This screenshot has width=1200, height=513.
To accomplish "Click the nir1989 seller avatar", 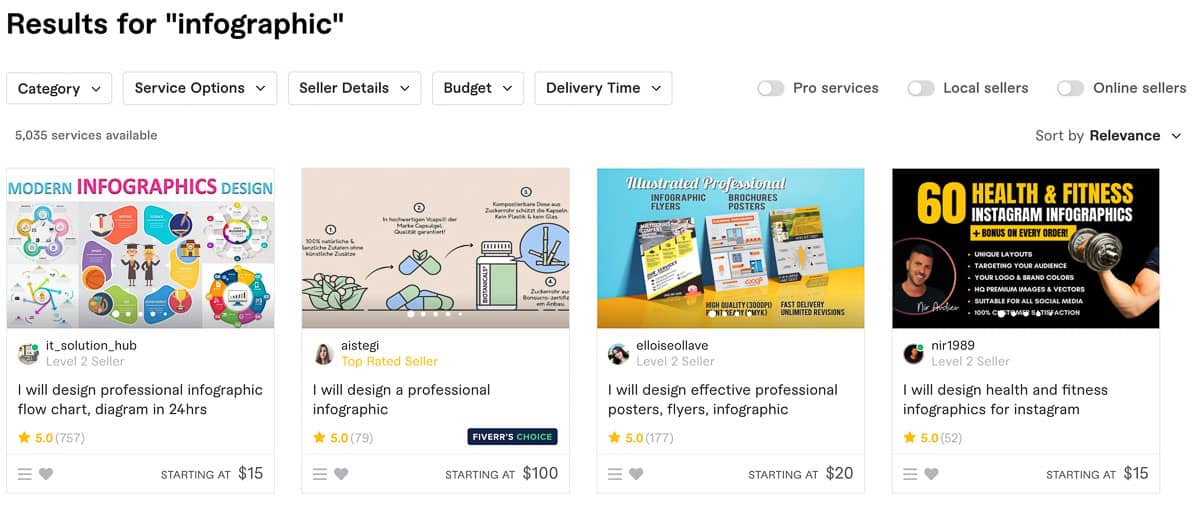I will tap(913, 353).
